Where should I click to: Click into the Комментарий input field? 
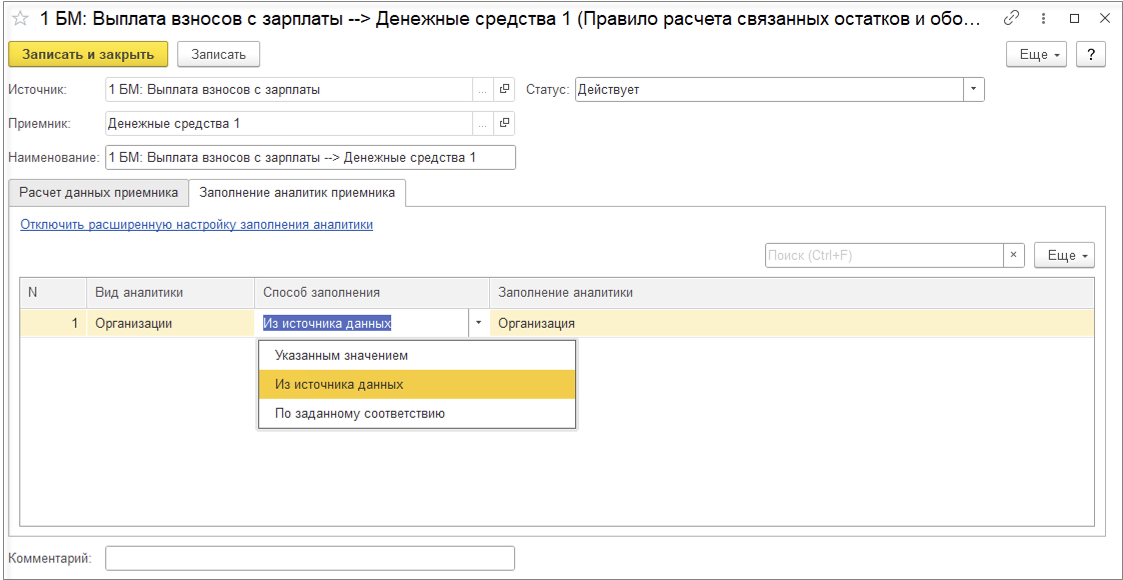(309, 558)
